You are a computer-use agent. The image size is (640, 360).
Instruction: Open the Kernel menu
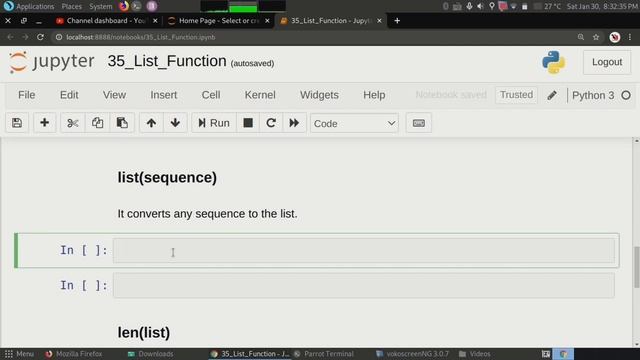[260, 95]
